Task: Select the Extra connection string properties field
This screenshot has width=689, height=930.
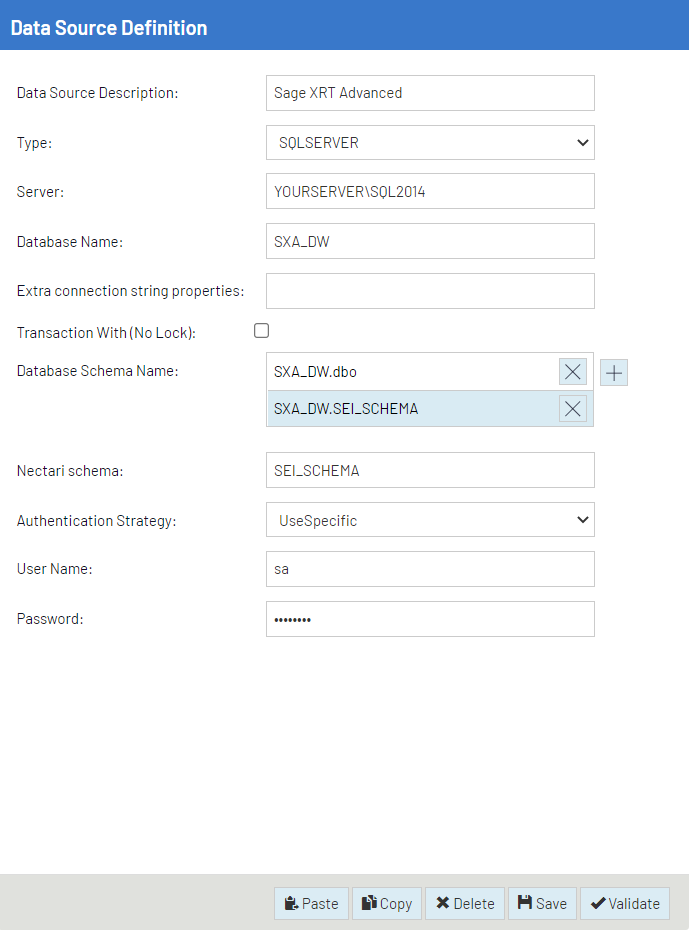Action: pos(430,291)
